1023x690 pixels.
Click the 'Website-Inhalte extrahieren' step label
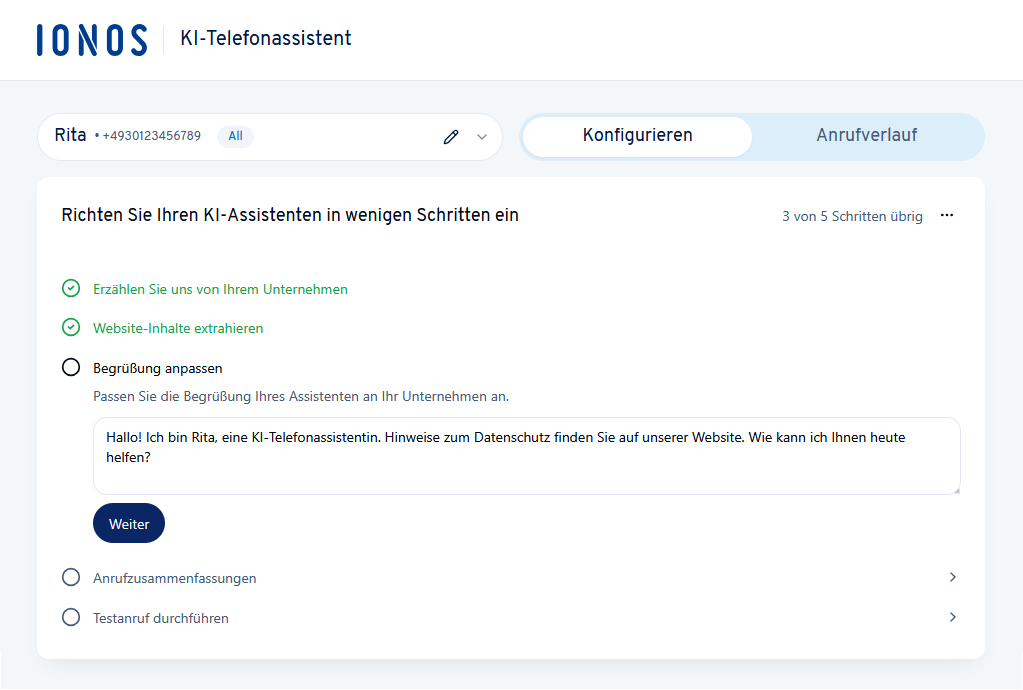point(176,327)
